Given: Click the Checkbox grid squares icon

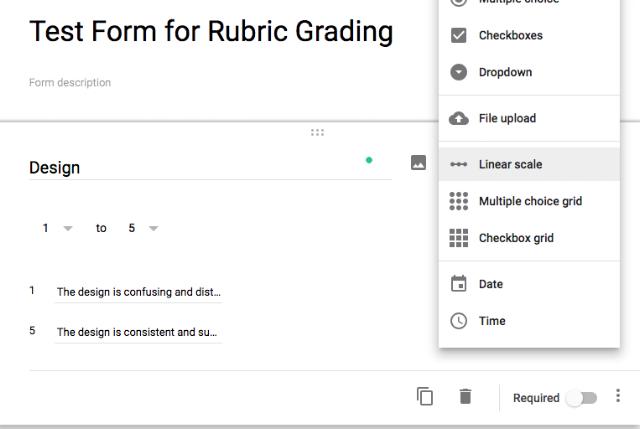Looking at the screenshot, I should 458,238.
